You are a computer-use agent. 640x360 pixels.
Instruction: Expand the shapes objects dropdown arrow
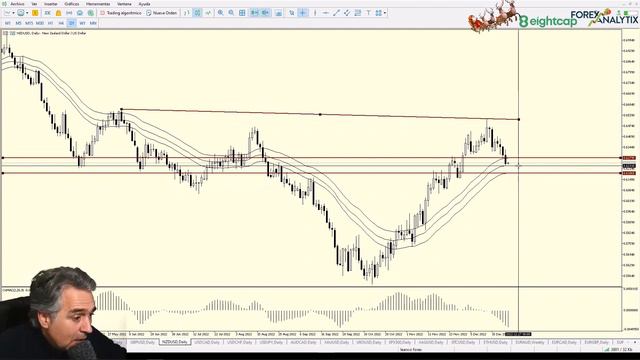pyautogui.click(x=385, y=13)
